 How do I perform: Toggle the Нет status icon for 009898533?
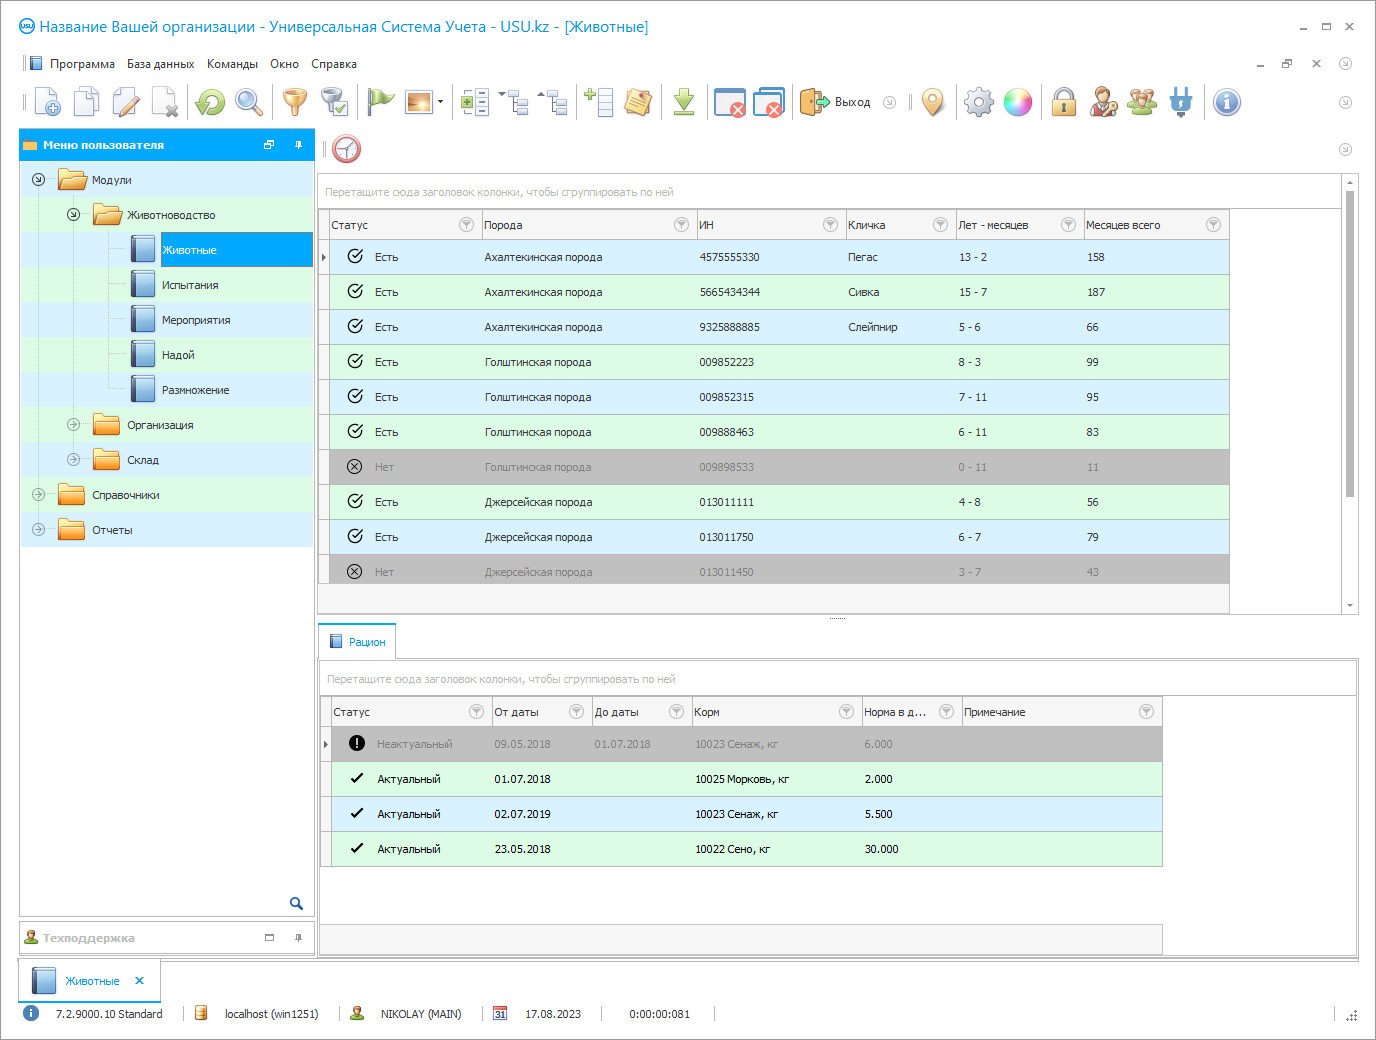click(x=354, y=467)
